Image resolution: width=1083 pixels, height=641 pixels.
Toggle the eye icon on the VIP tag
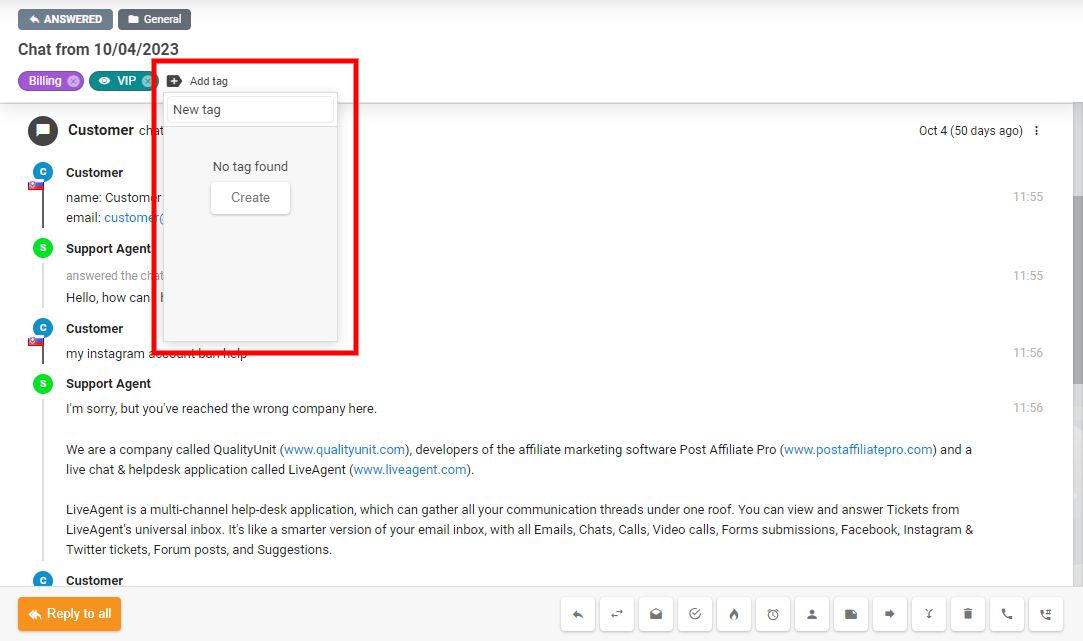click(x=103, y=81)
